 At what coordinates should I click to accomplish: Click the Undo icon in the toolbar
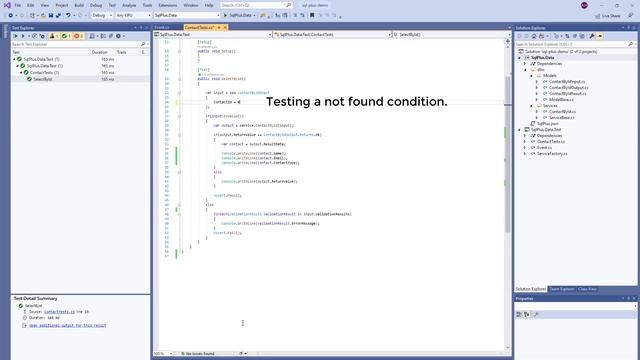(68, 15)
